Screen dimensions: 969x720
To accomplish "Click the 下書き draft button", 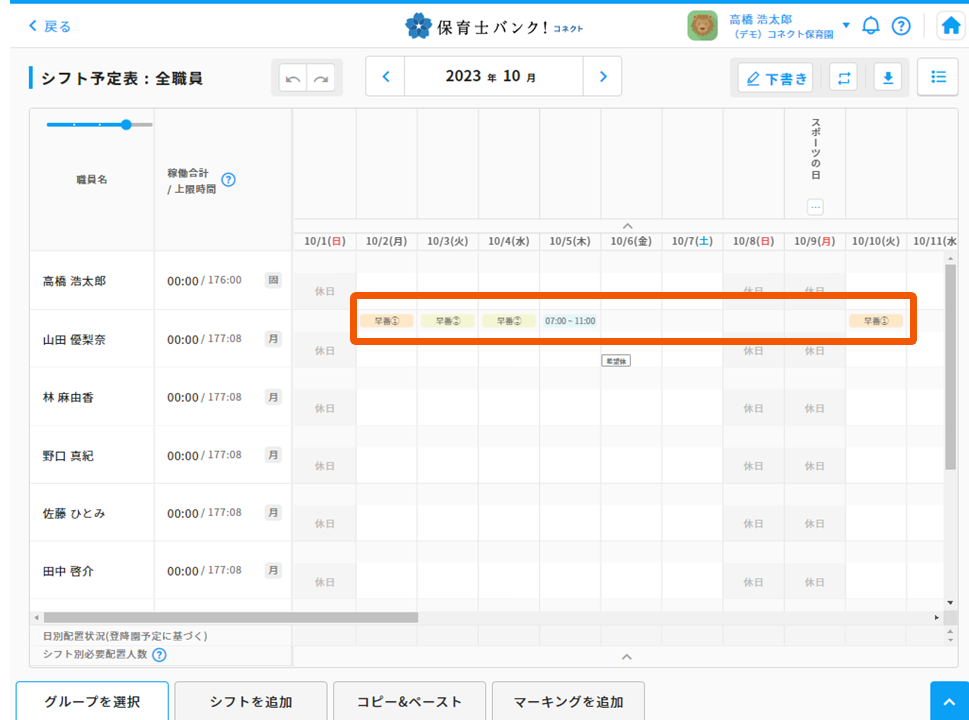I will point(775,78).
